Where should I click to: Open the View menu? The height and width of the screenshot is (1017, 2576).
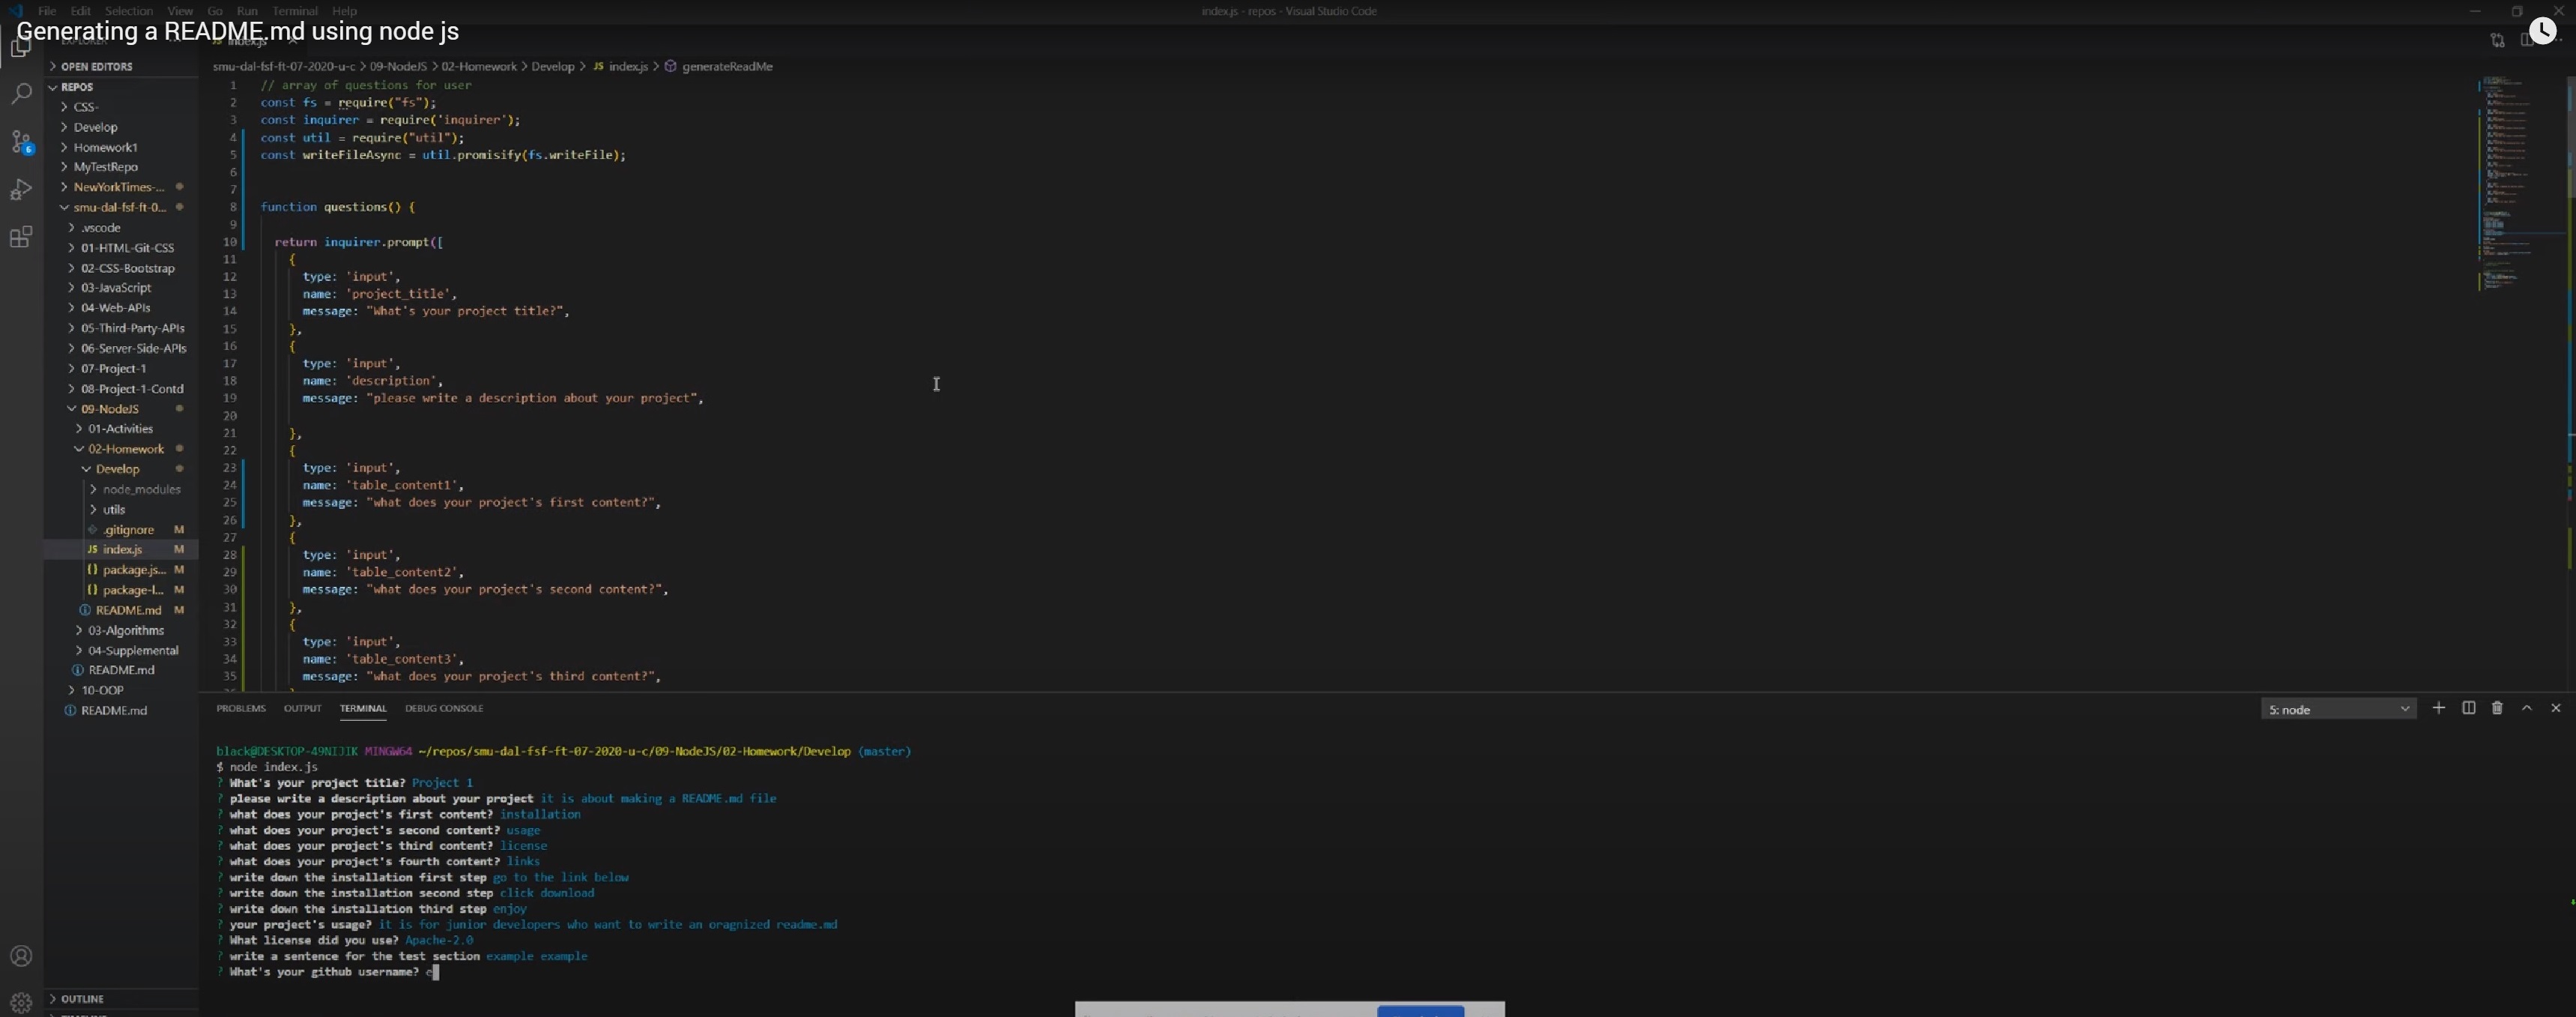pyautogui.click(x=180, y=11)
